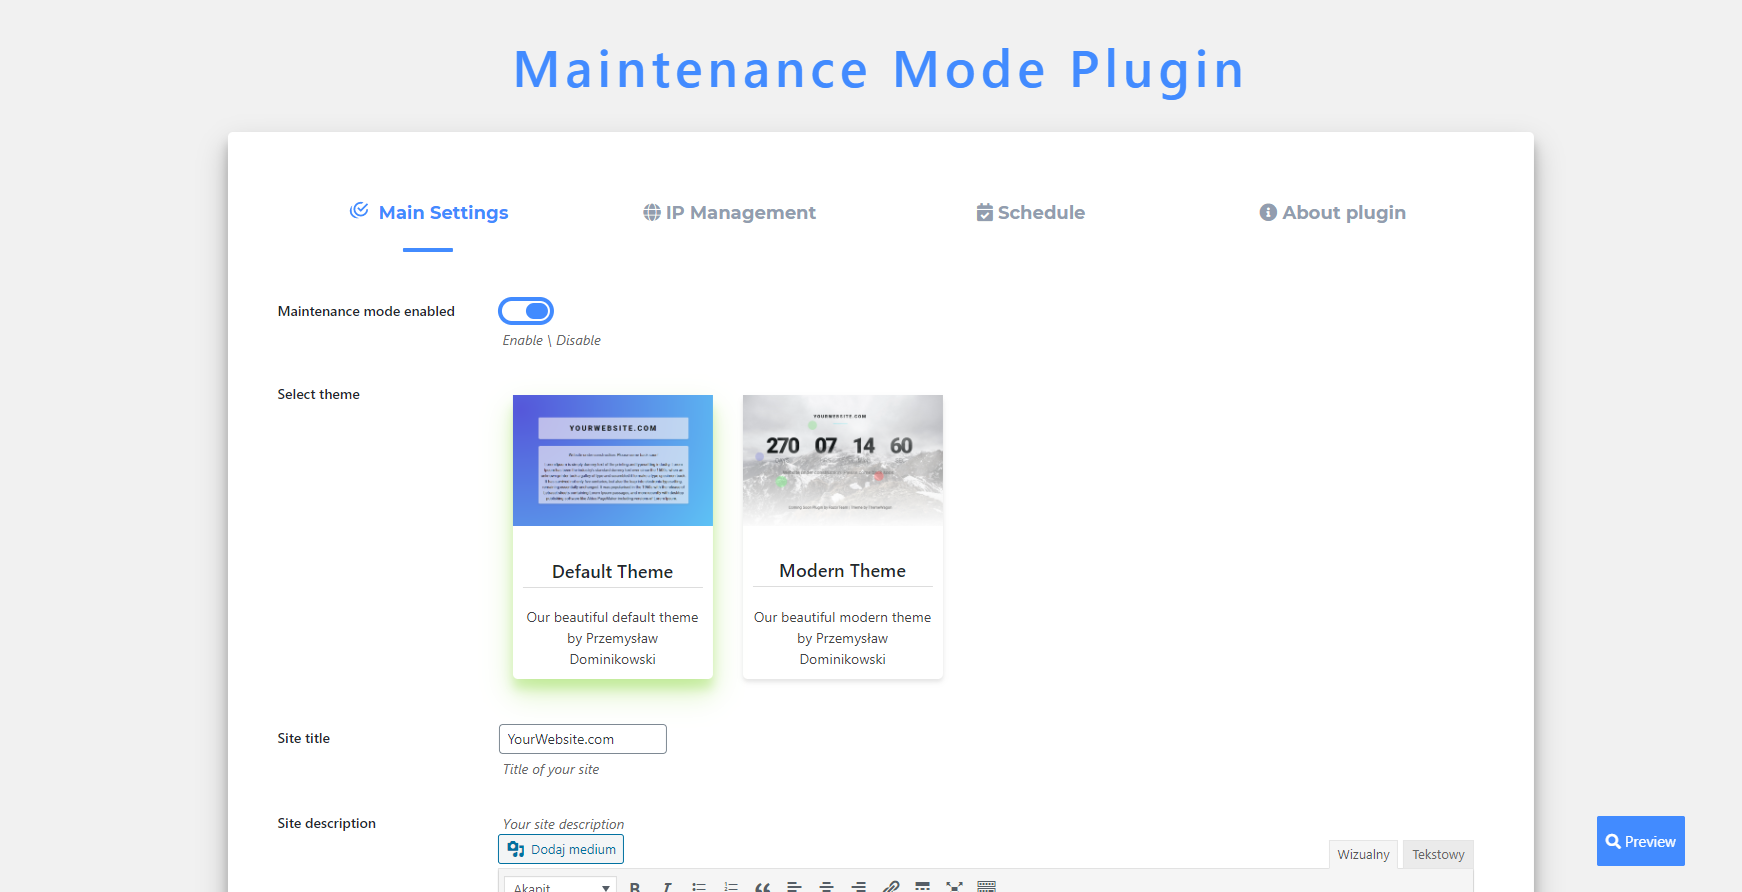1742x892 pixels.
Task: Choose the Modern Theme thumbnail
Action: (x=843, y=460)
